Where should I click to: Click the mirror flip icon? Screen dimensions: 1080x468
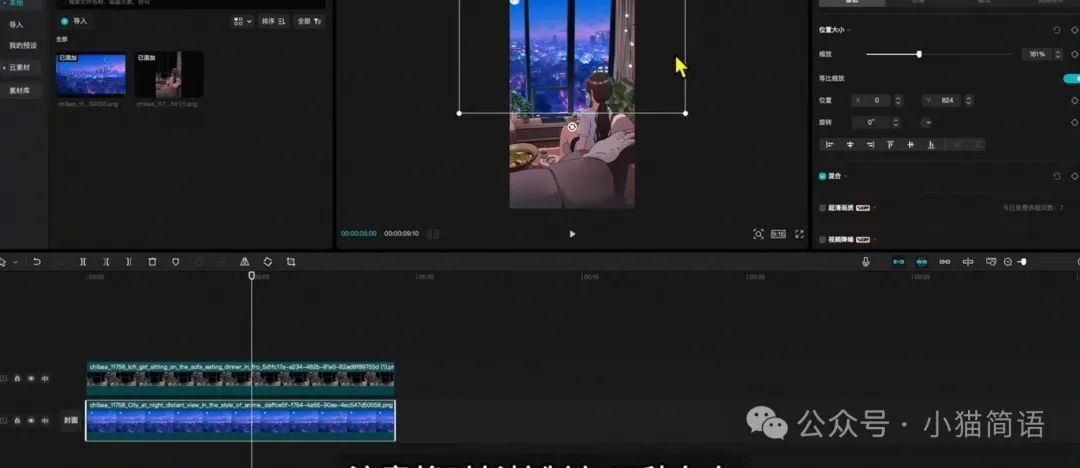245,262
